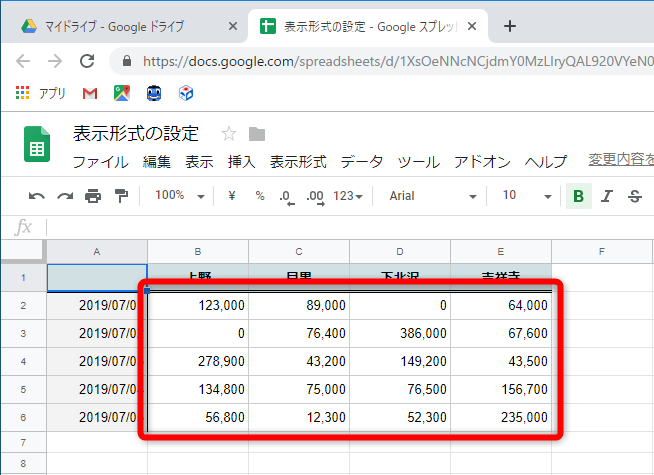Open Google Sheets home icon
The height and width of the screenshot is (475, 654).
click(37, 144)
